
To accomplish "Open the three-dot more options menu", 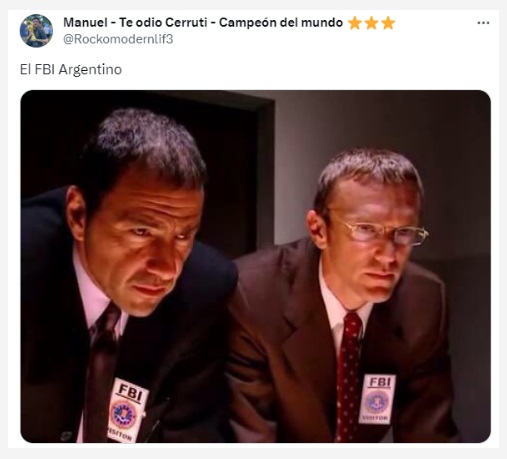I will coord(483,23).
